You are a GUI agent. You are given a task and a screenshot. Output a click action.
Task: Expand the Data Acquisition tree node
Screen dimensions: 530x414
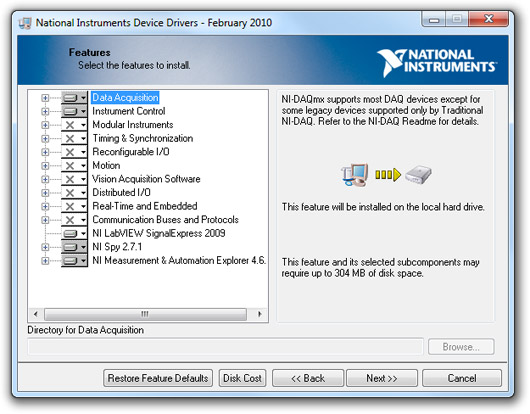pyautogui.click(x=45, y=98)
